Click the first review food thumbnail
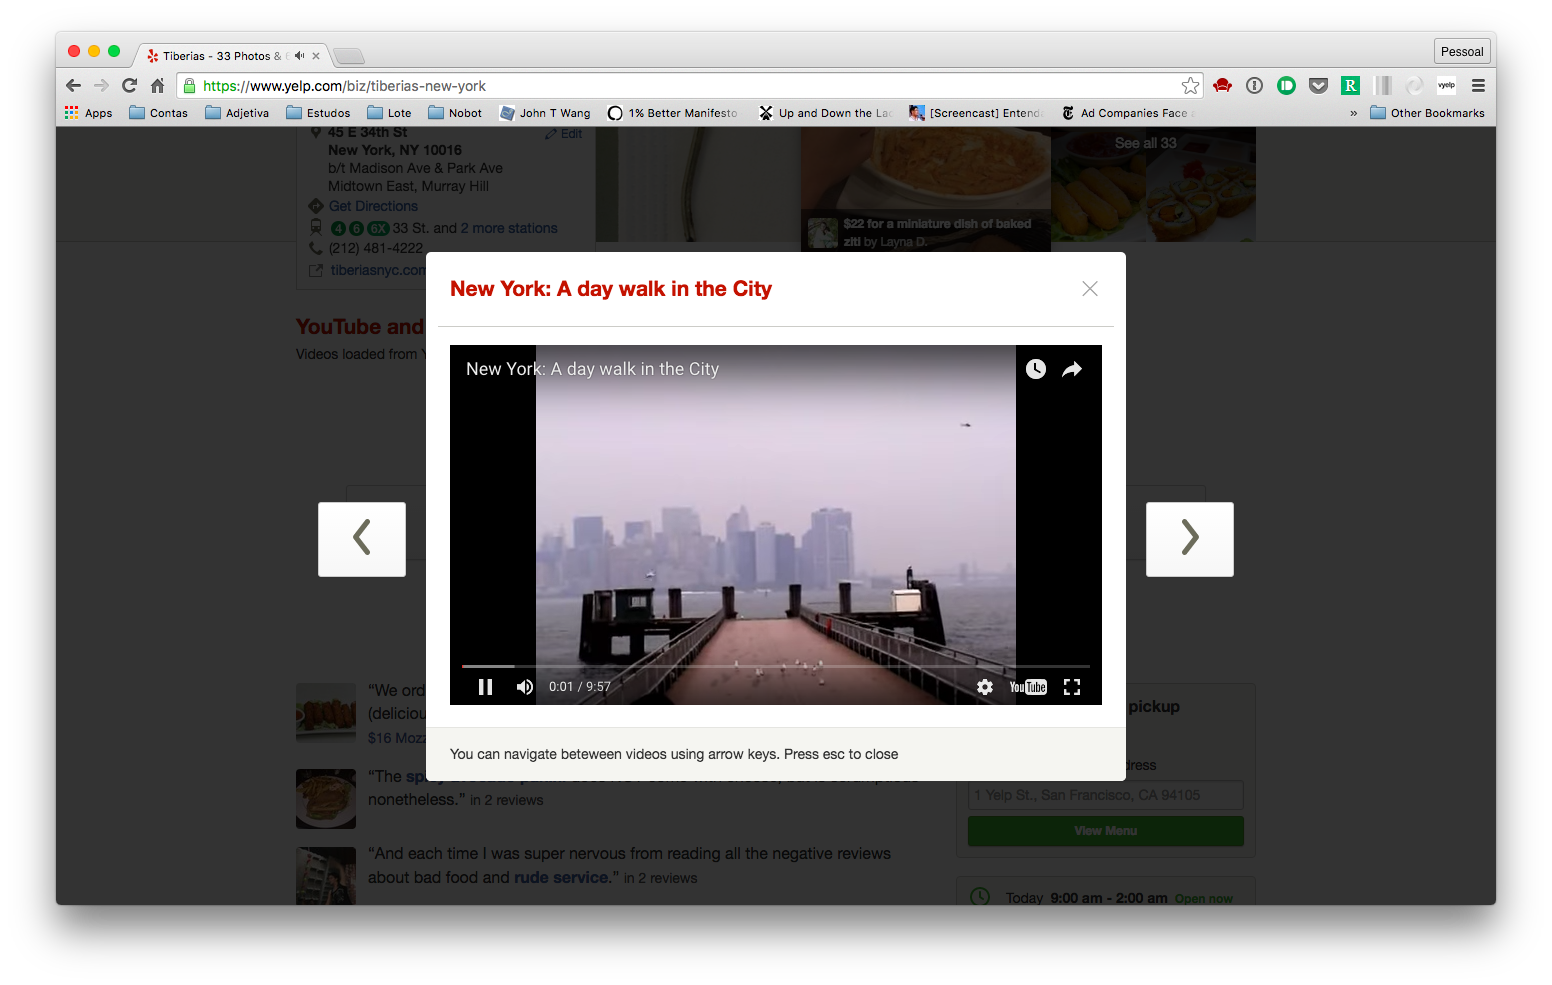This screenshot has height=985, width=1552. point(326,713)
